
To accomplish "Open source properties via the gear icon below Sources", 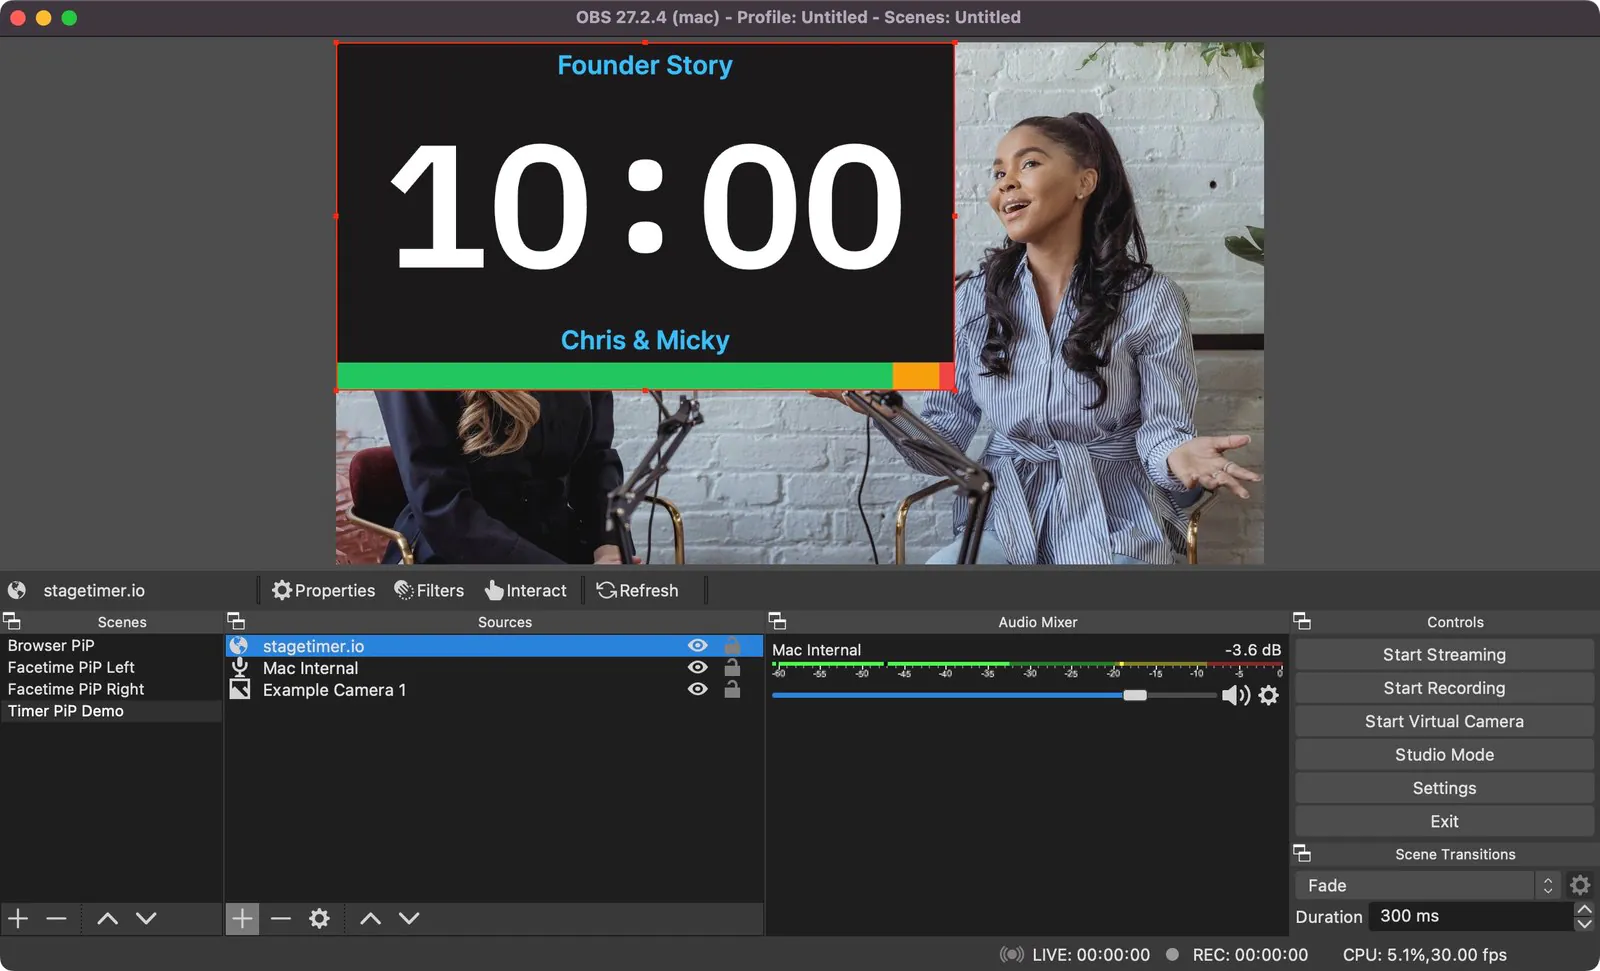I will [319, 918].
